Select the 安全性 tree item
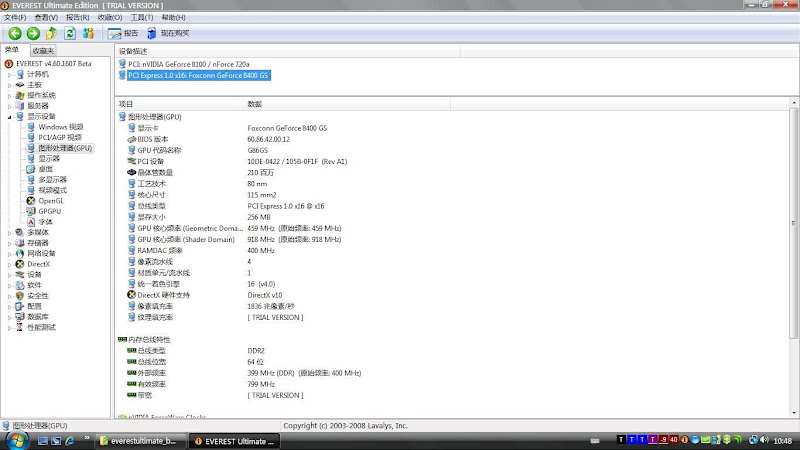Image resolution: width=800 pixels, height=450 pixels. (38, 296)
